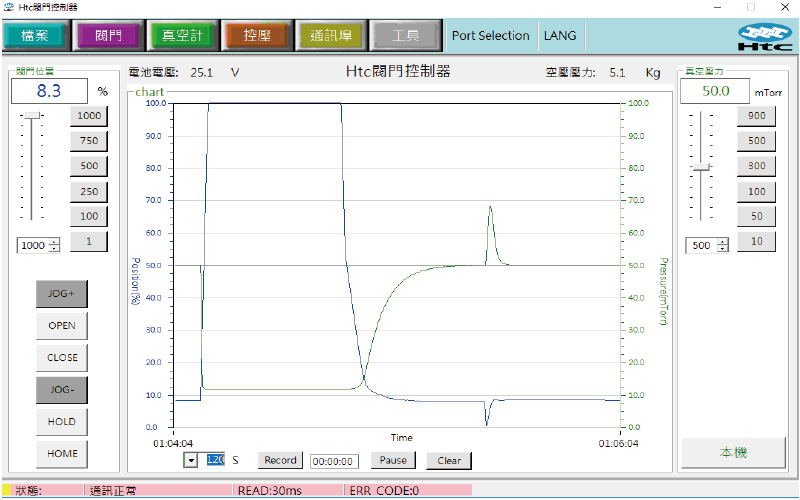800x500 pixels.
Task: Click the 500 pressure range input box
Action: 702,245
